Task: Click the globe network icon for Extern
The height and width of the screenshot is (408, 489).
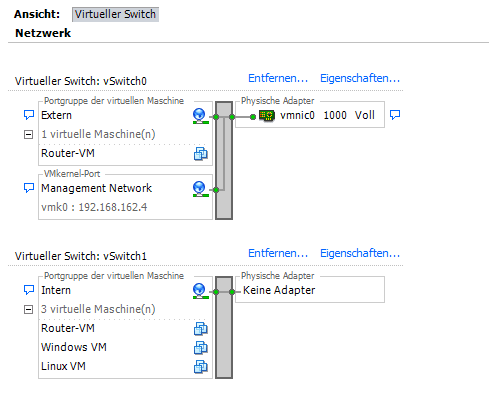Action: (x=201, y=116)
